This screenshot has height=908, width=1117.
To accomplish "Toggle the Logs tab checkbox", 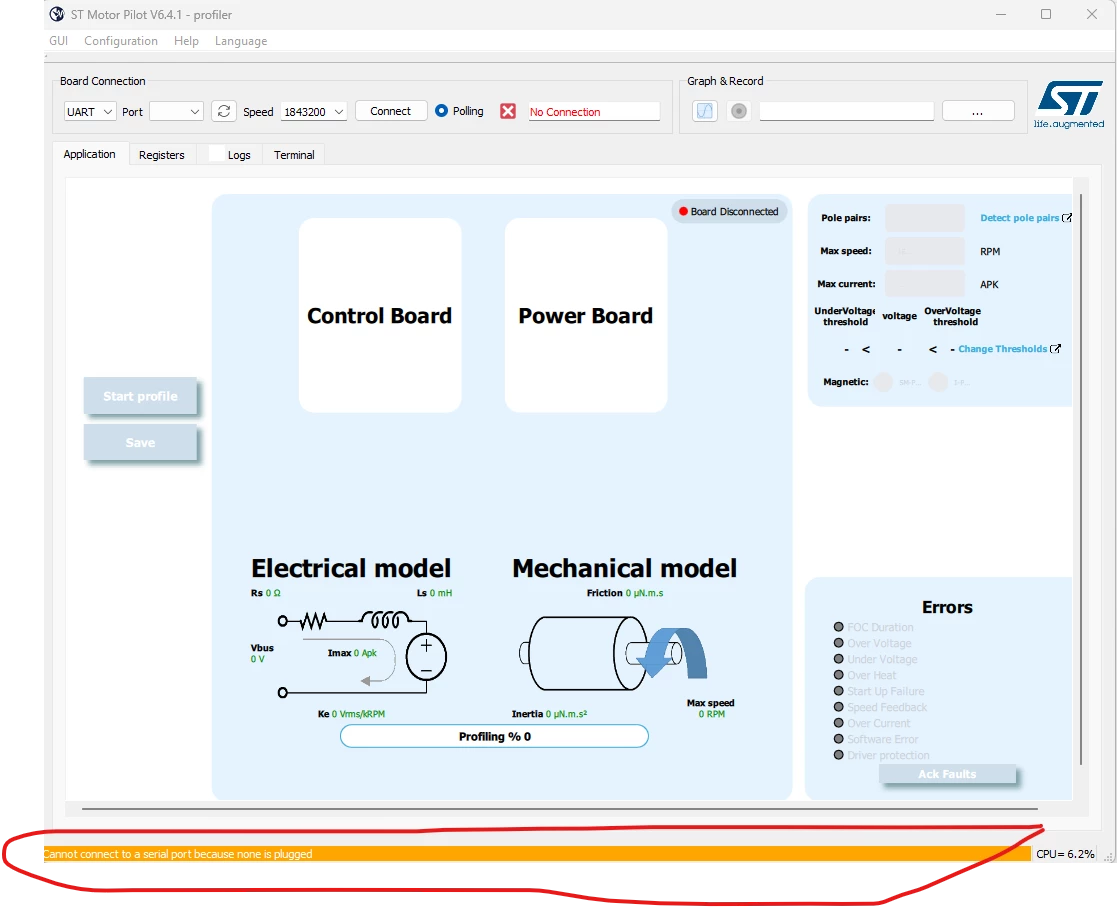I will (217, 155).
